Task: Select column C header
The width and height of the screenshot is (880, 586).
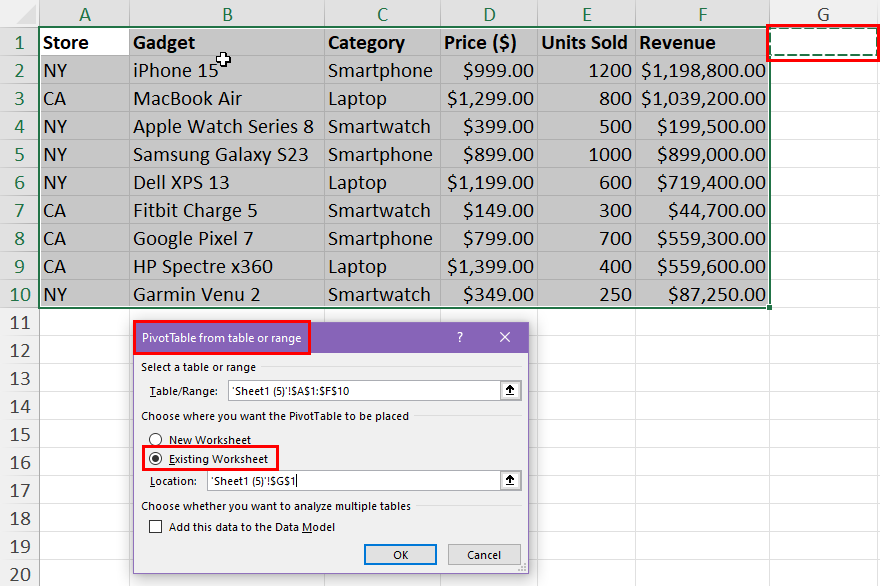Action: click(x=382, y=14)
